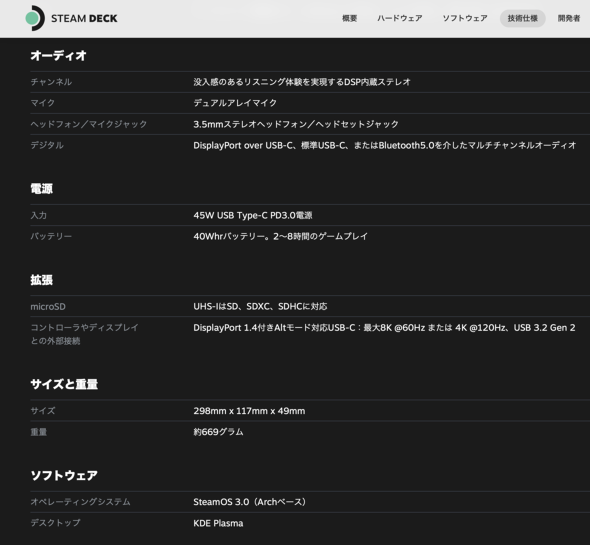The width and height of the screenshot is (590, 545).
Task: Click the 3.5mmステレオヘッドフォン value
Action: (x=296, y=124)
